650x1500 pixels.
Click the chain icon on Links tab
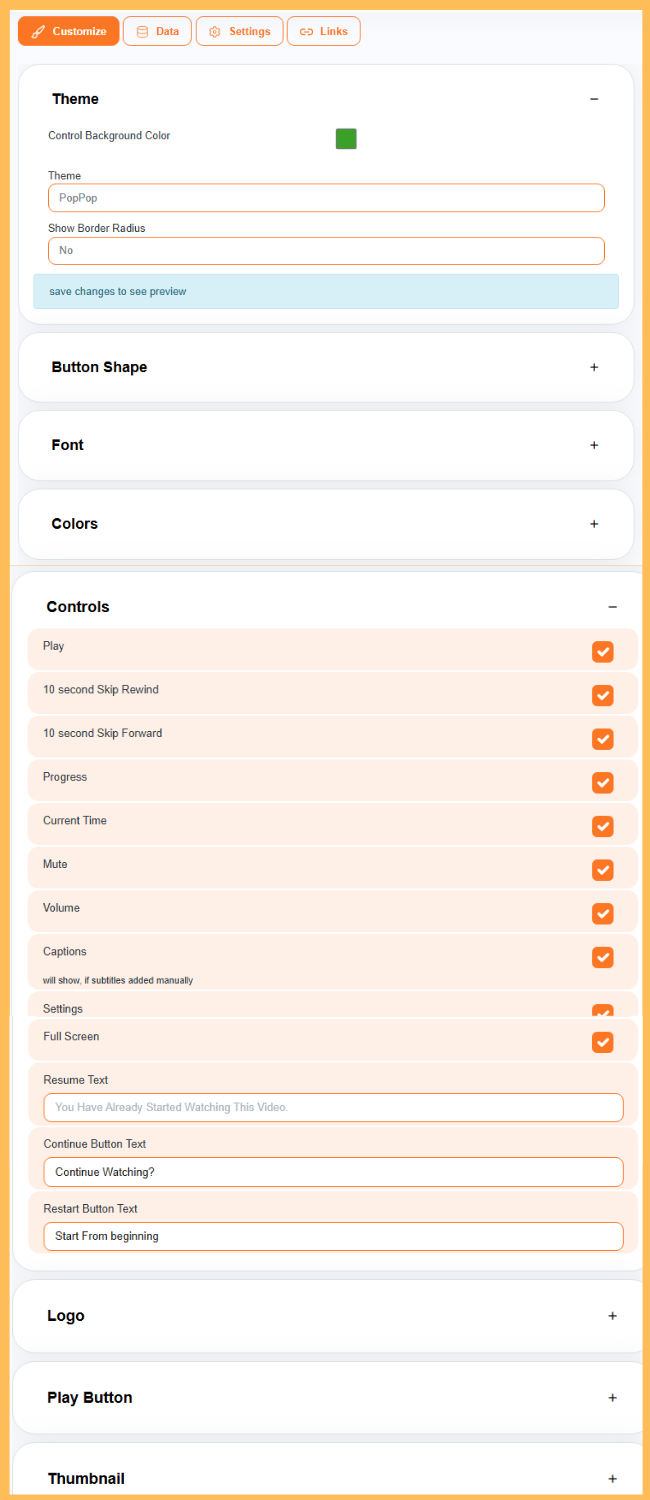(306, 32)
